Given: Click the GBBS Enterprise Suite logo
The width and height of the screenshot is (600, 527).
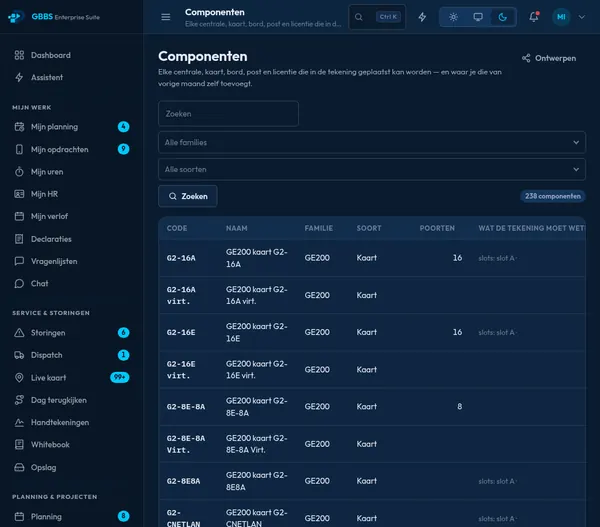Looking at the screenshot, I should click(x=54, y=17).
